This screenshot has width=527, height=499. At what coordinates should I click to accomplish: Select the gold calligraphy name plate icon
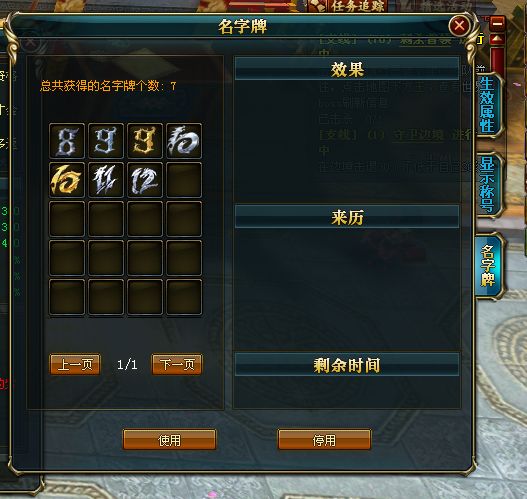(x=67, y=180)
